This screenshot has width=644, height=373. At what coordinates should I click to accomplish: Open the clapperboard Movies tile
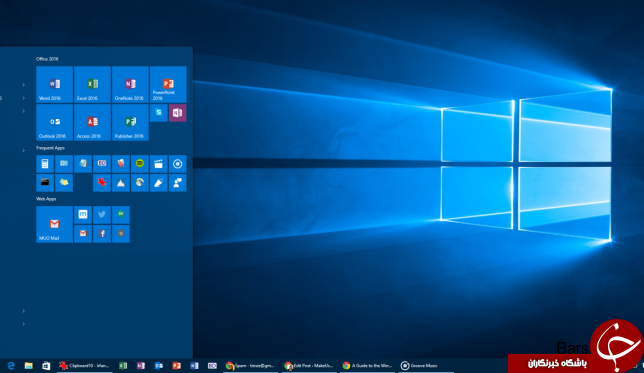159,164
